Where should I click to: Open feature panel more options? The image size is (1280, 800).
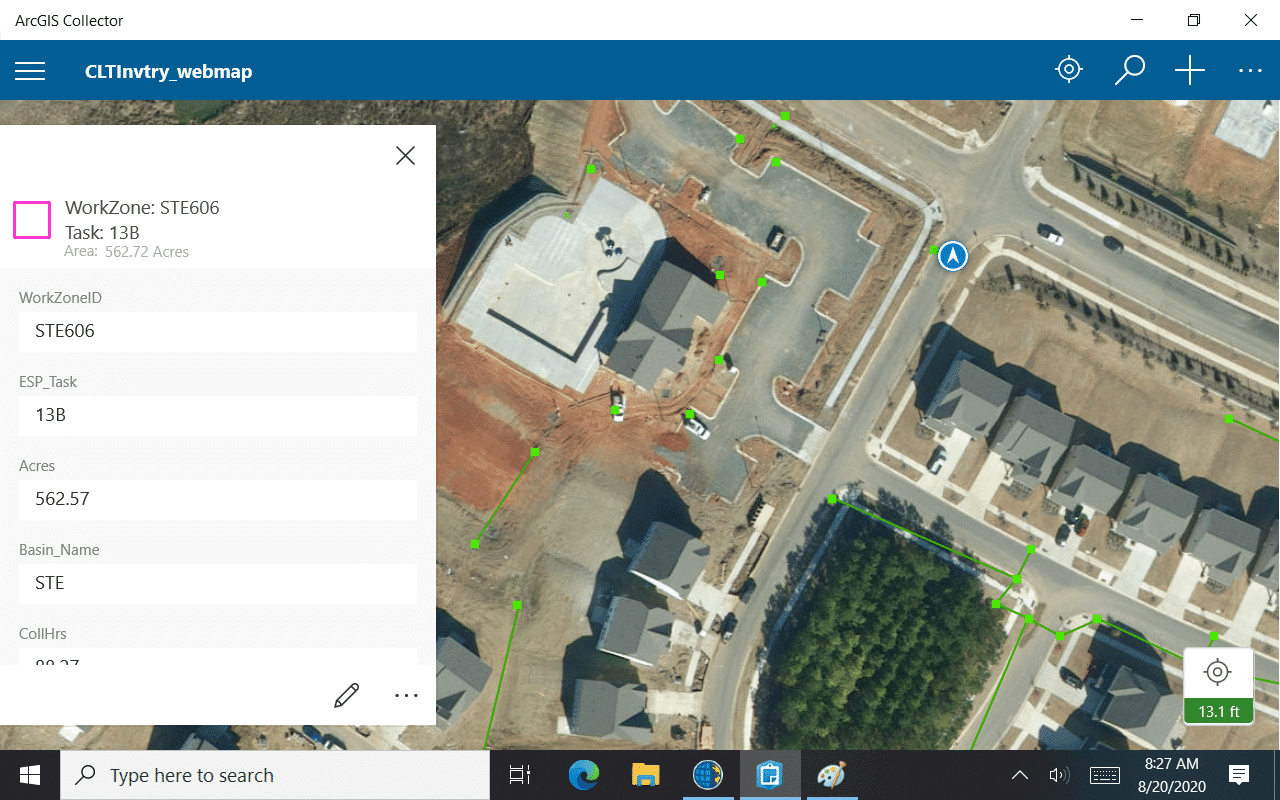pos(406,696)
